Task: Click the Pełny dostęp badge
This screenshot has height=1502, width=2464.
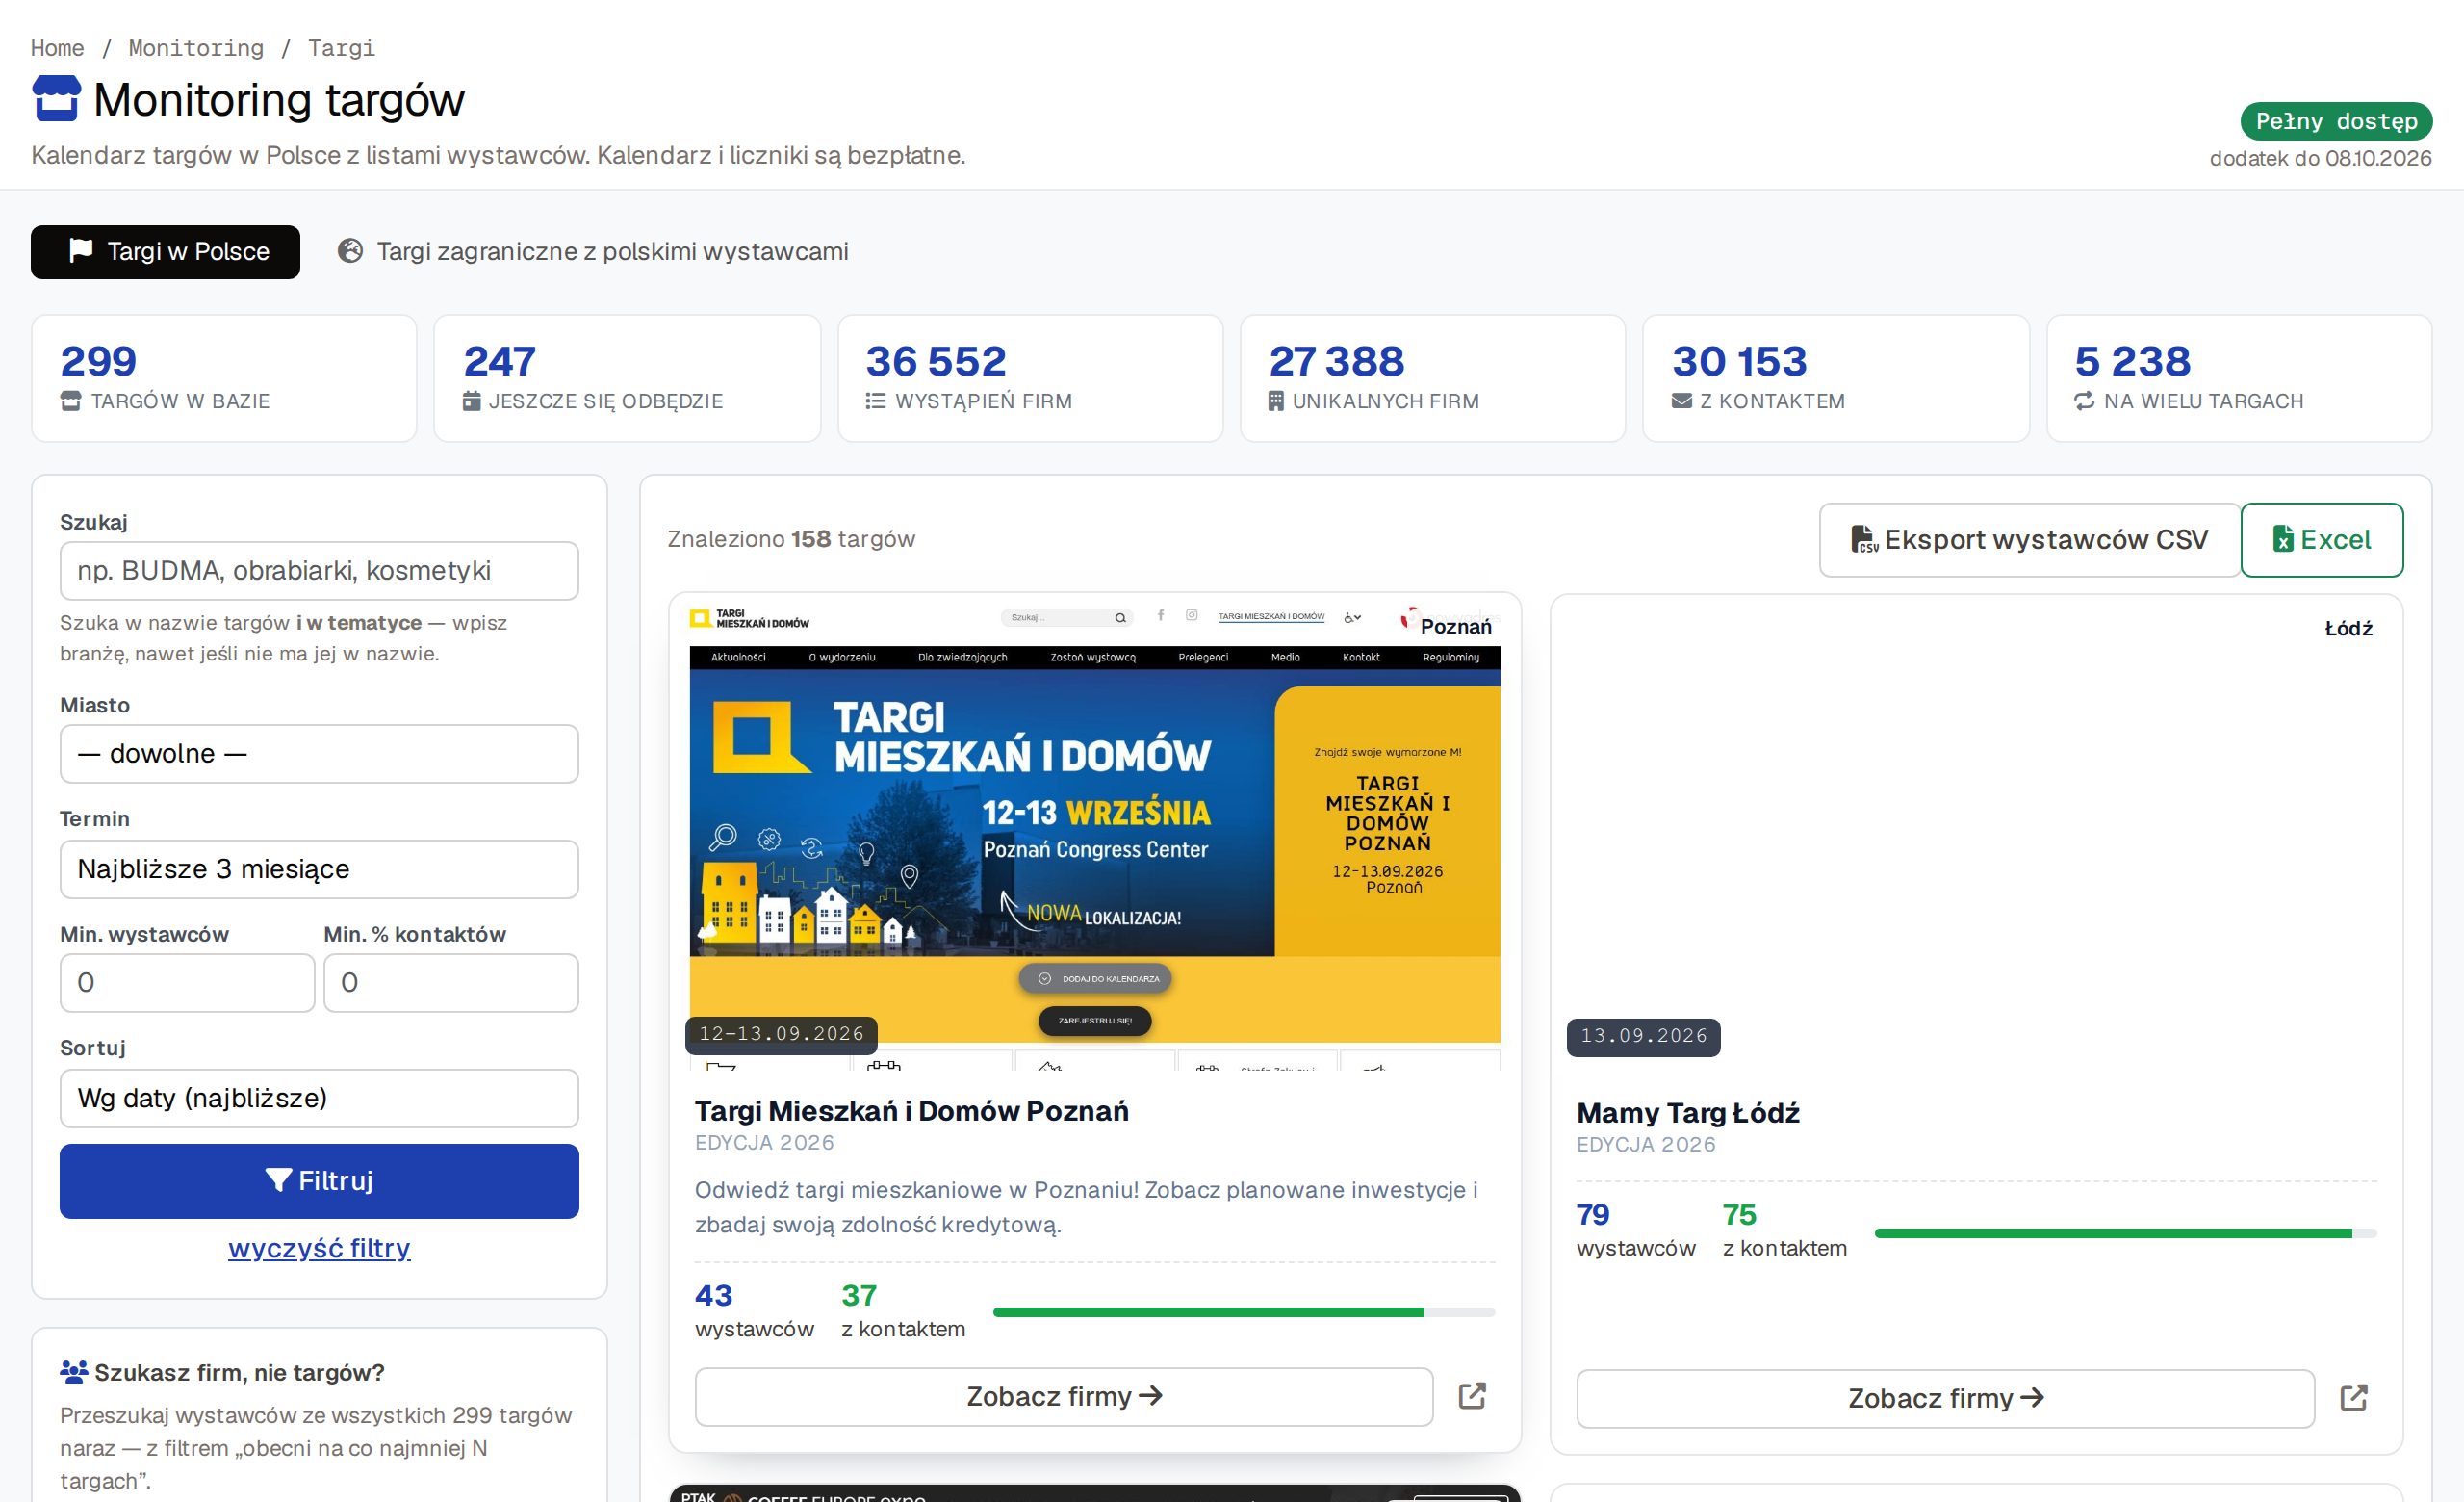Action: tap(2336, 121)
